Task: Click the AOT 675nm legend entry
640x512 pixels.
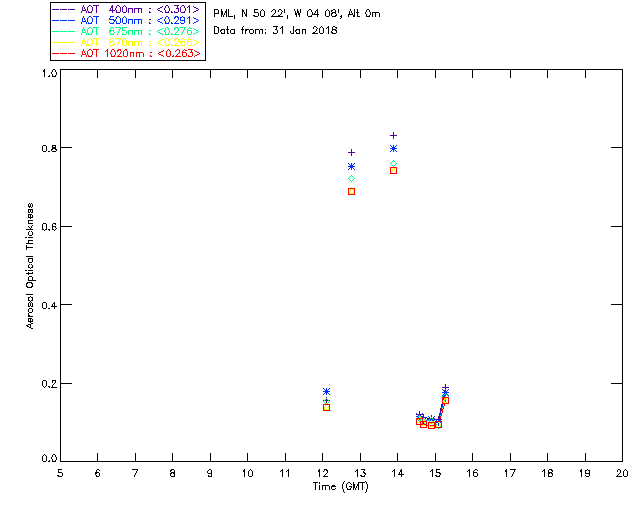Action: tap(126, 31)
